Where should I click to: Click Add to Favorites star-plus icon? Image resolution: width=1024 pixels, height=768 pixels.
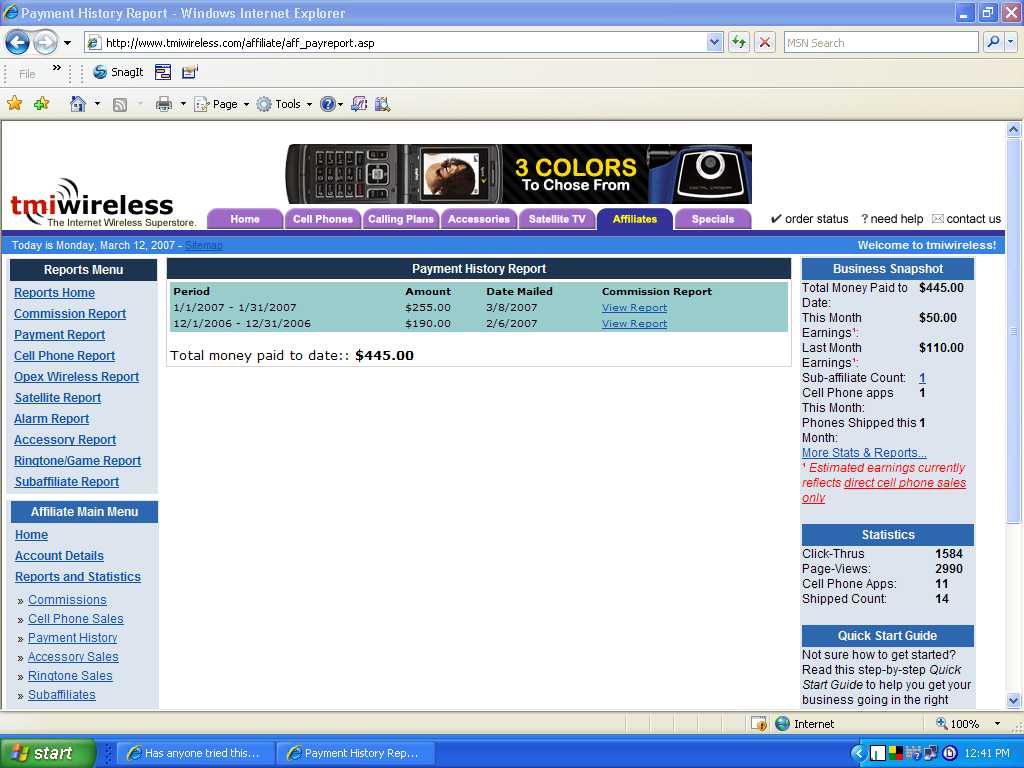pos(42,103)
